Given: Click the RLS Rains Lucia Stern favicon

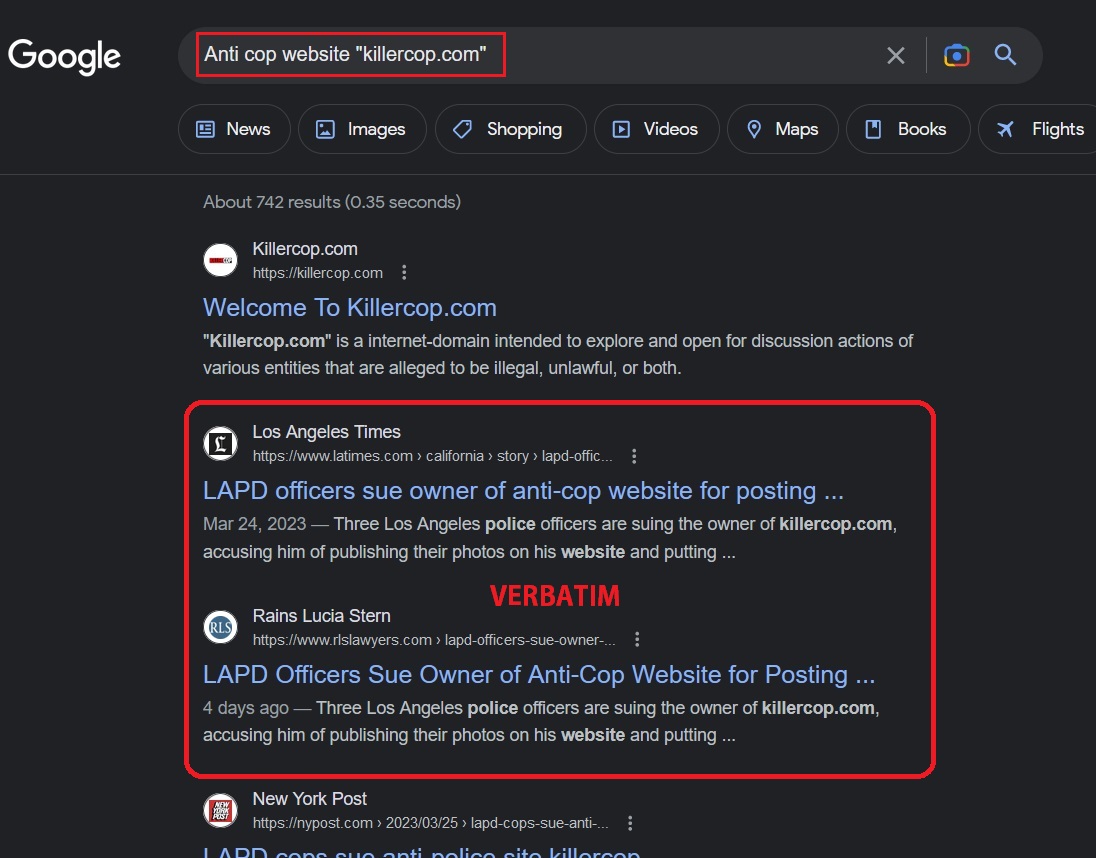Looking at the screenshot, I should 220,627.
